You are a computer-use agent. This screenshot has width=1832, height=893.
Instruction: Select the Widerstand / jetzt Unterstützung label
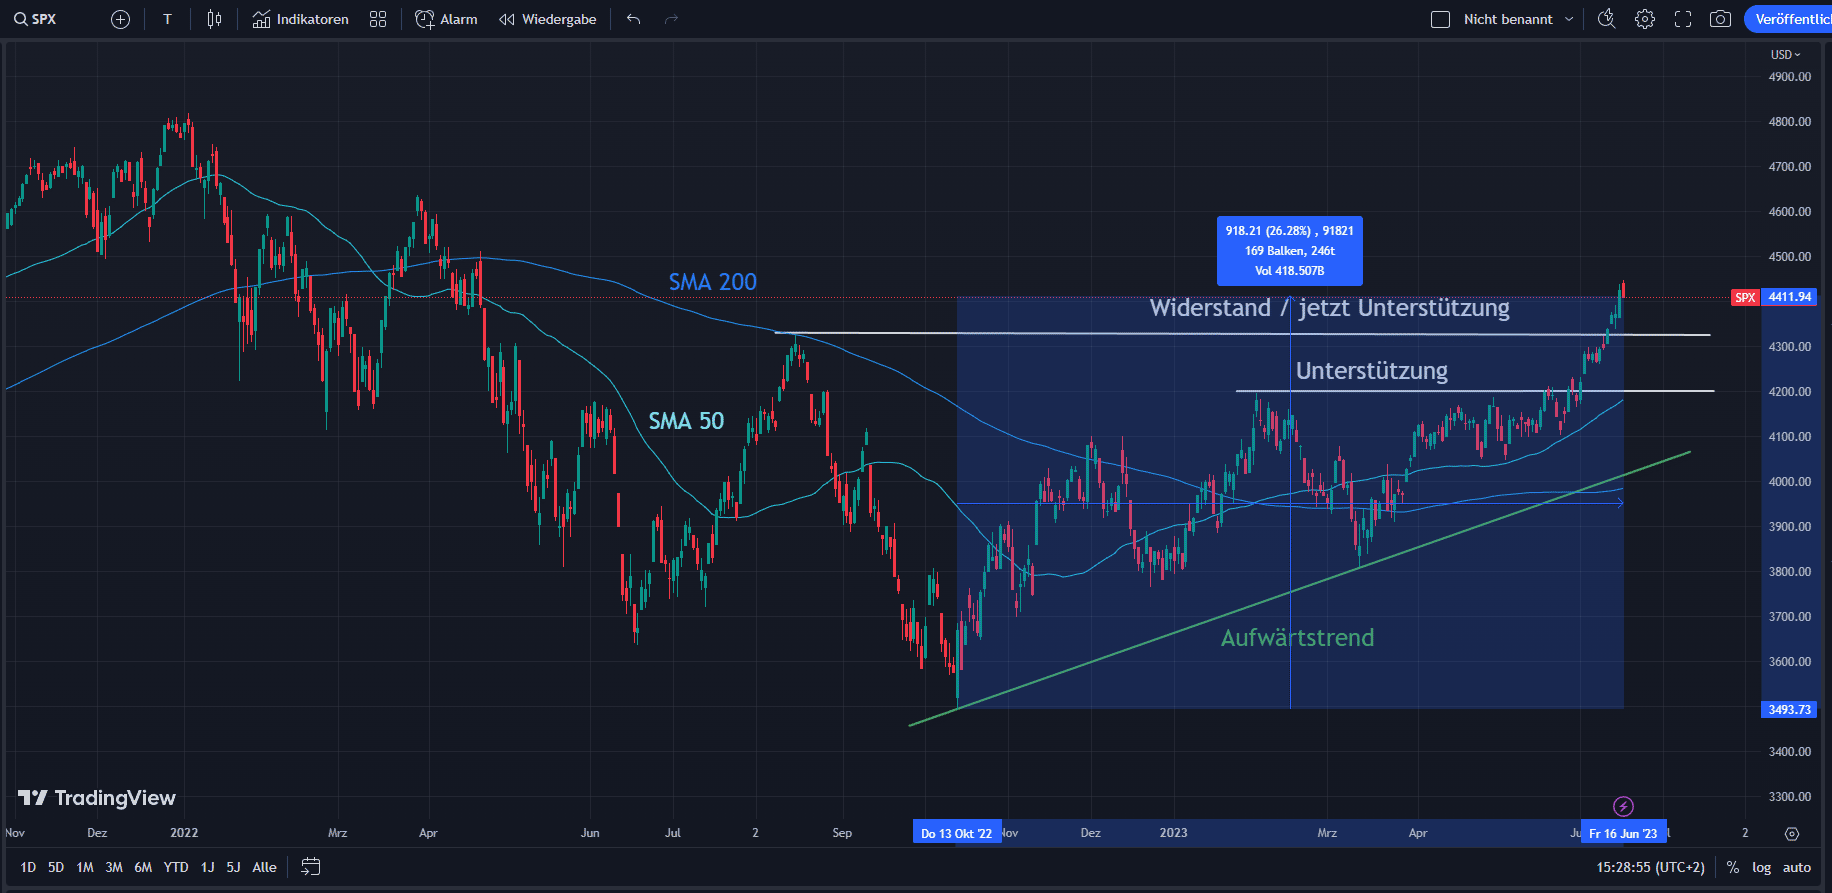point(1329,308)
